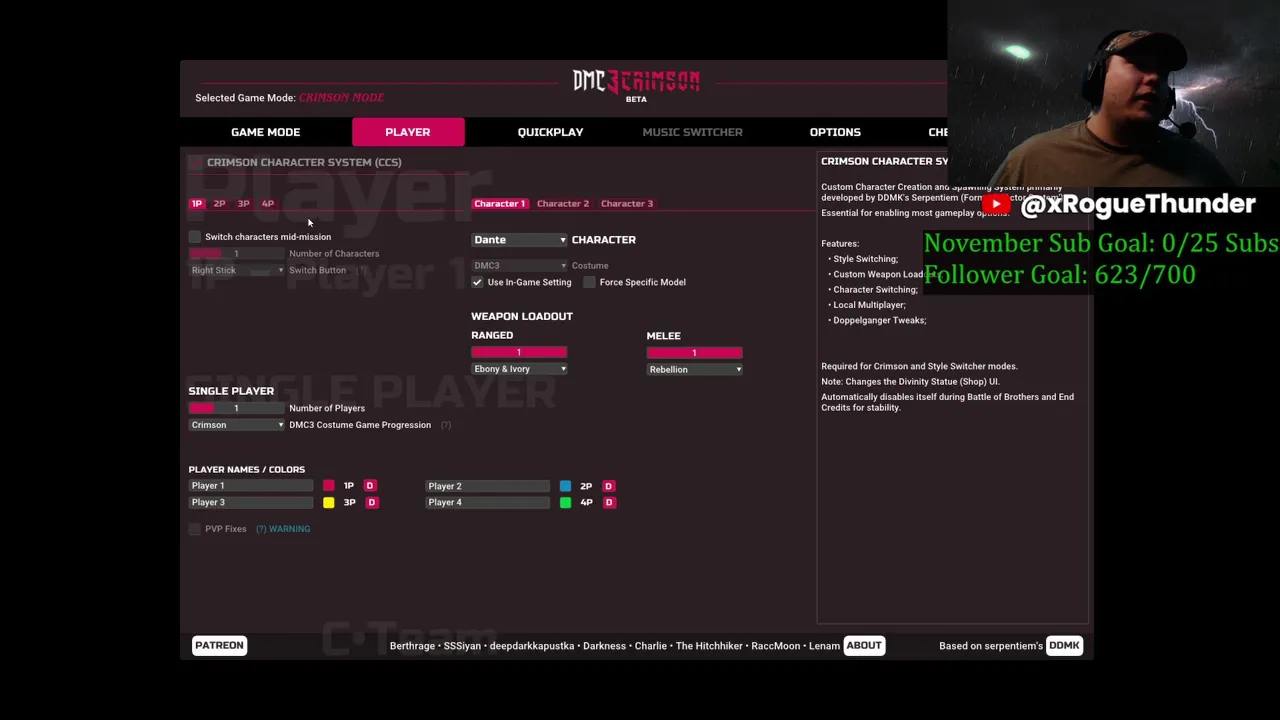Screen dimensions: 1280x720
Task: Reset 4P color with D button
Action: (610, 503)
